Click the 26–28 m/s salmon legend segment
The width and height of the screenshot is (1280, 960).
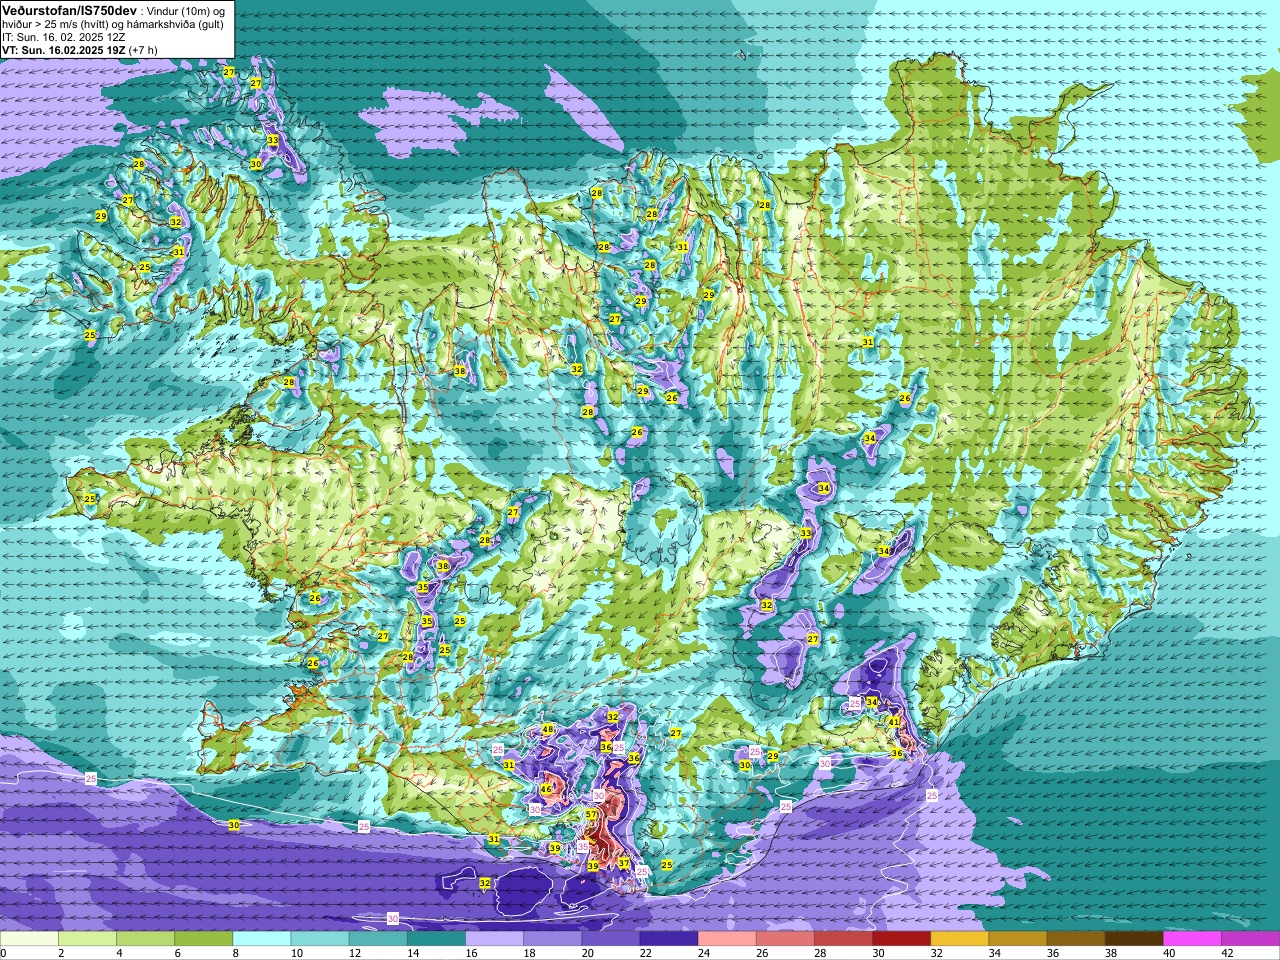785,939
